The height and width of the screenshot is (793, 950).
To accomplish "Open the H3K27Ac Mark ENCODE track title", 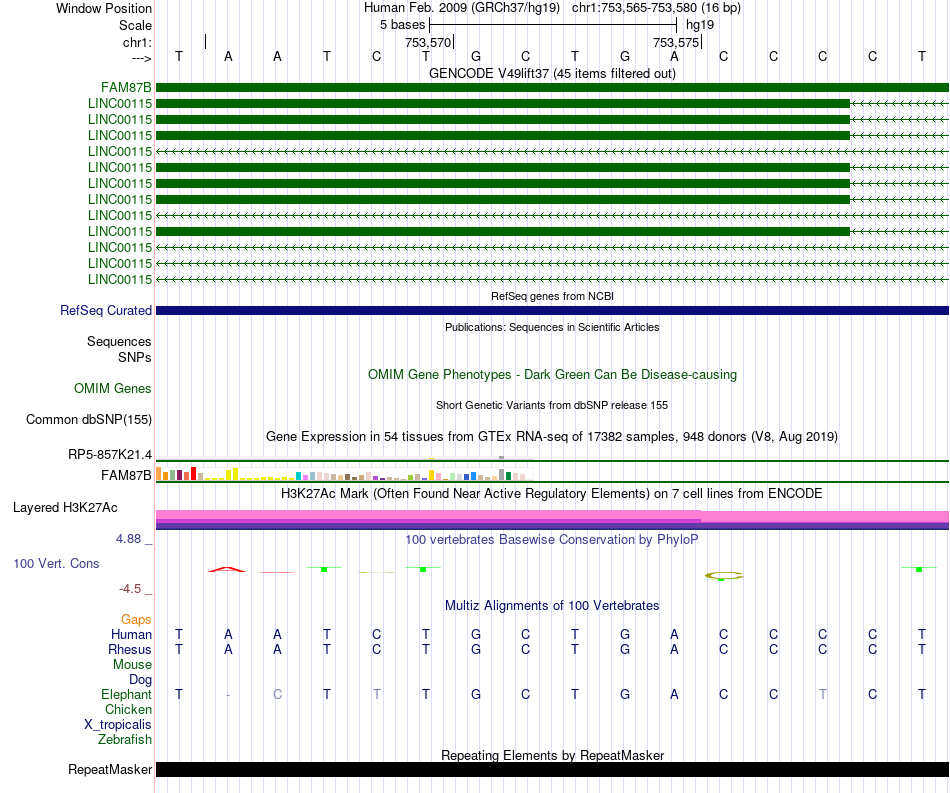I will coord(552,493).
